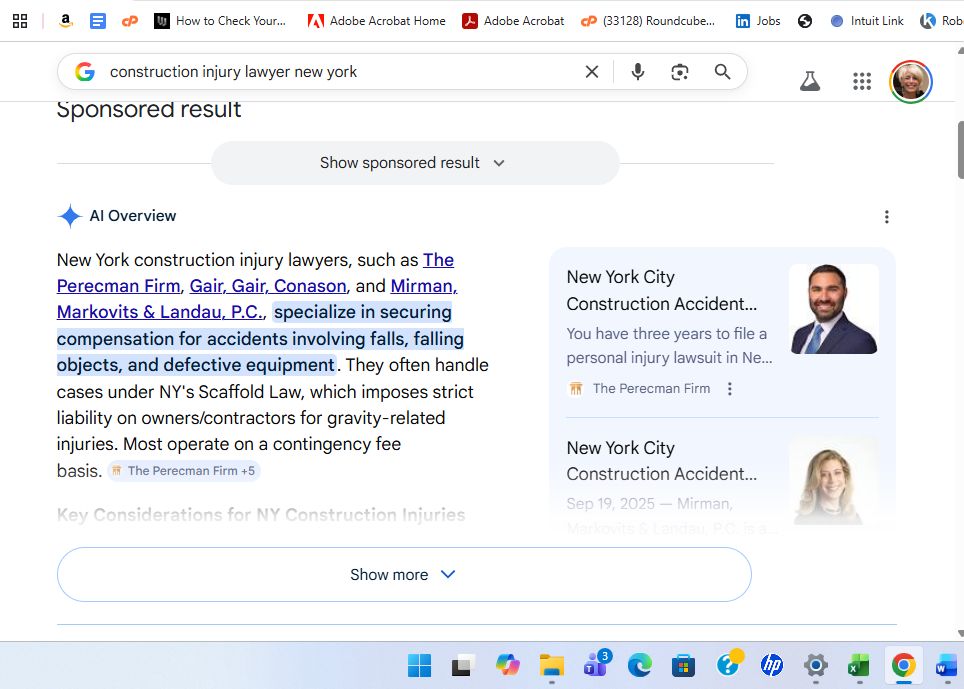Open File Explorer on taskbar
The width and height of the screenshot is (964, 689).
click(x=551, y=665)
